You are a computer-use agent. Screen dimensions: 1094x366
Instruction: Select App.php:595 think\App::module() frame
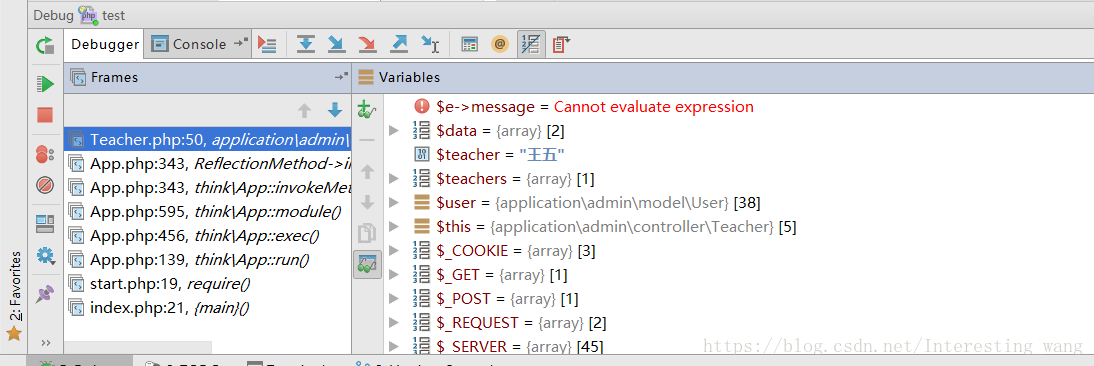pos(207,212)
